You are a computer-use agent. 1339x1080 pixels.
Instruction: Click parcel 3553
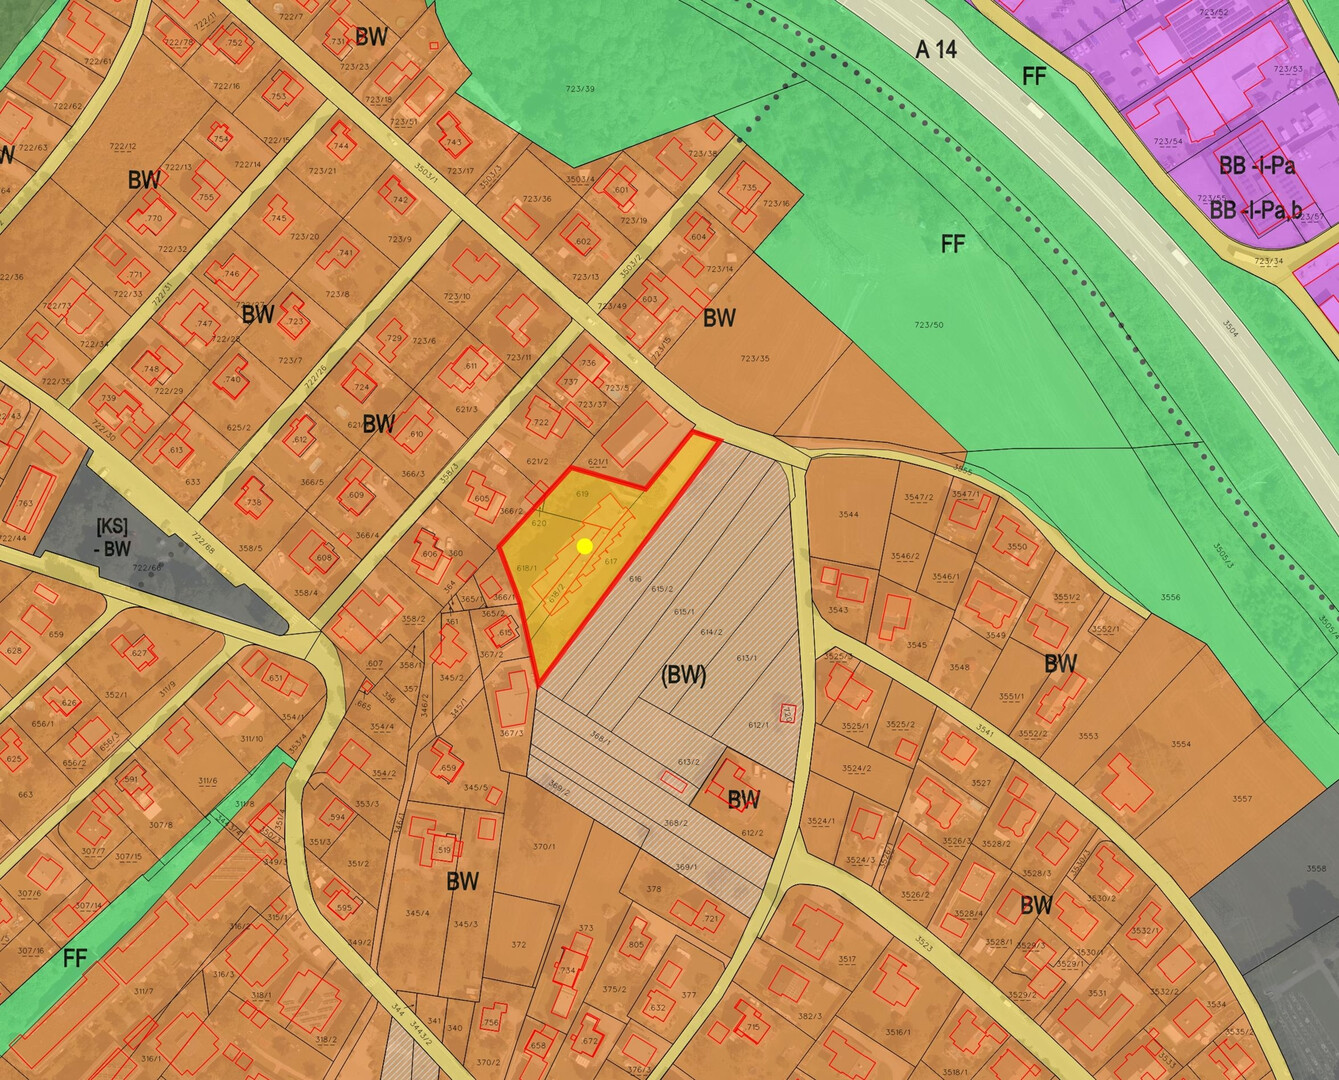pyautogui.click(x=1088, y=736)
